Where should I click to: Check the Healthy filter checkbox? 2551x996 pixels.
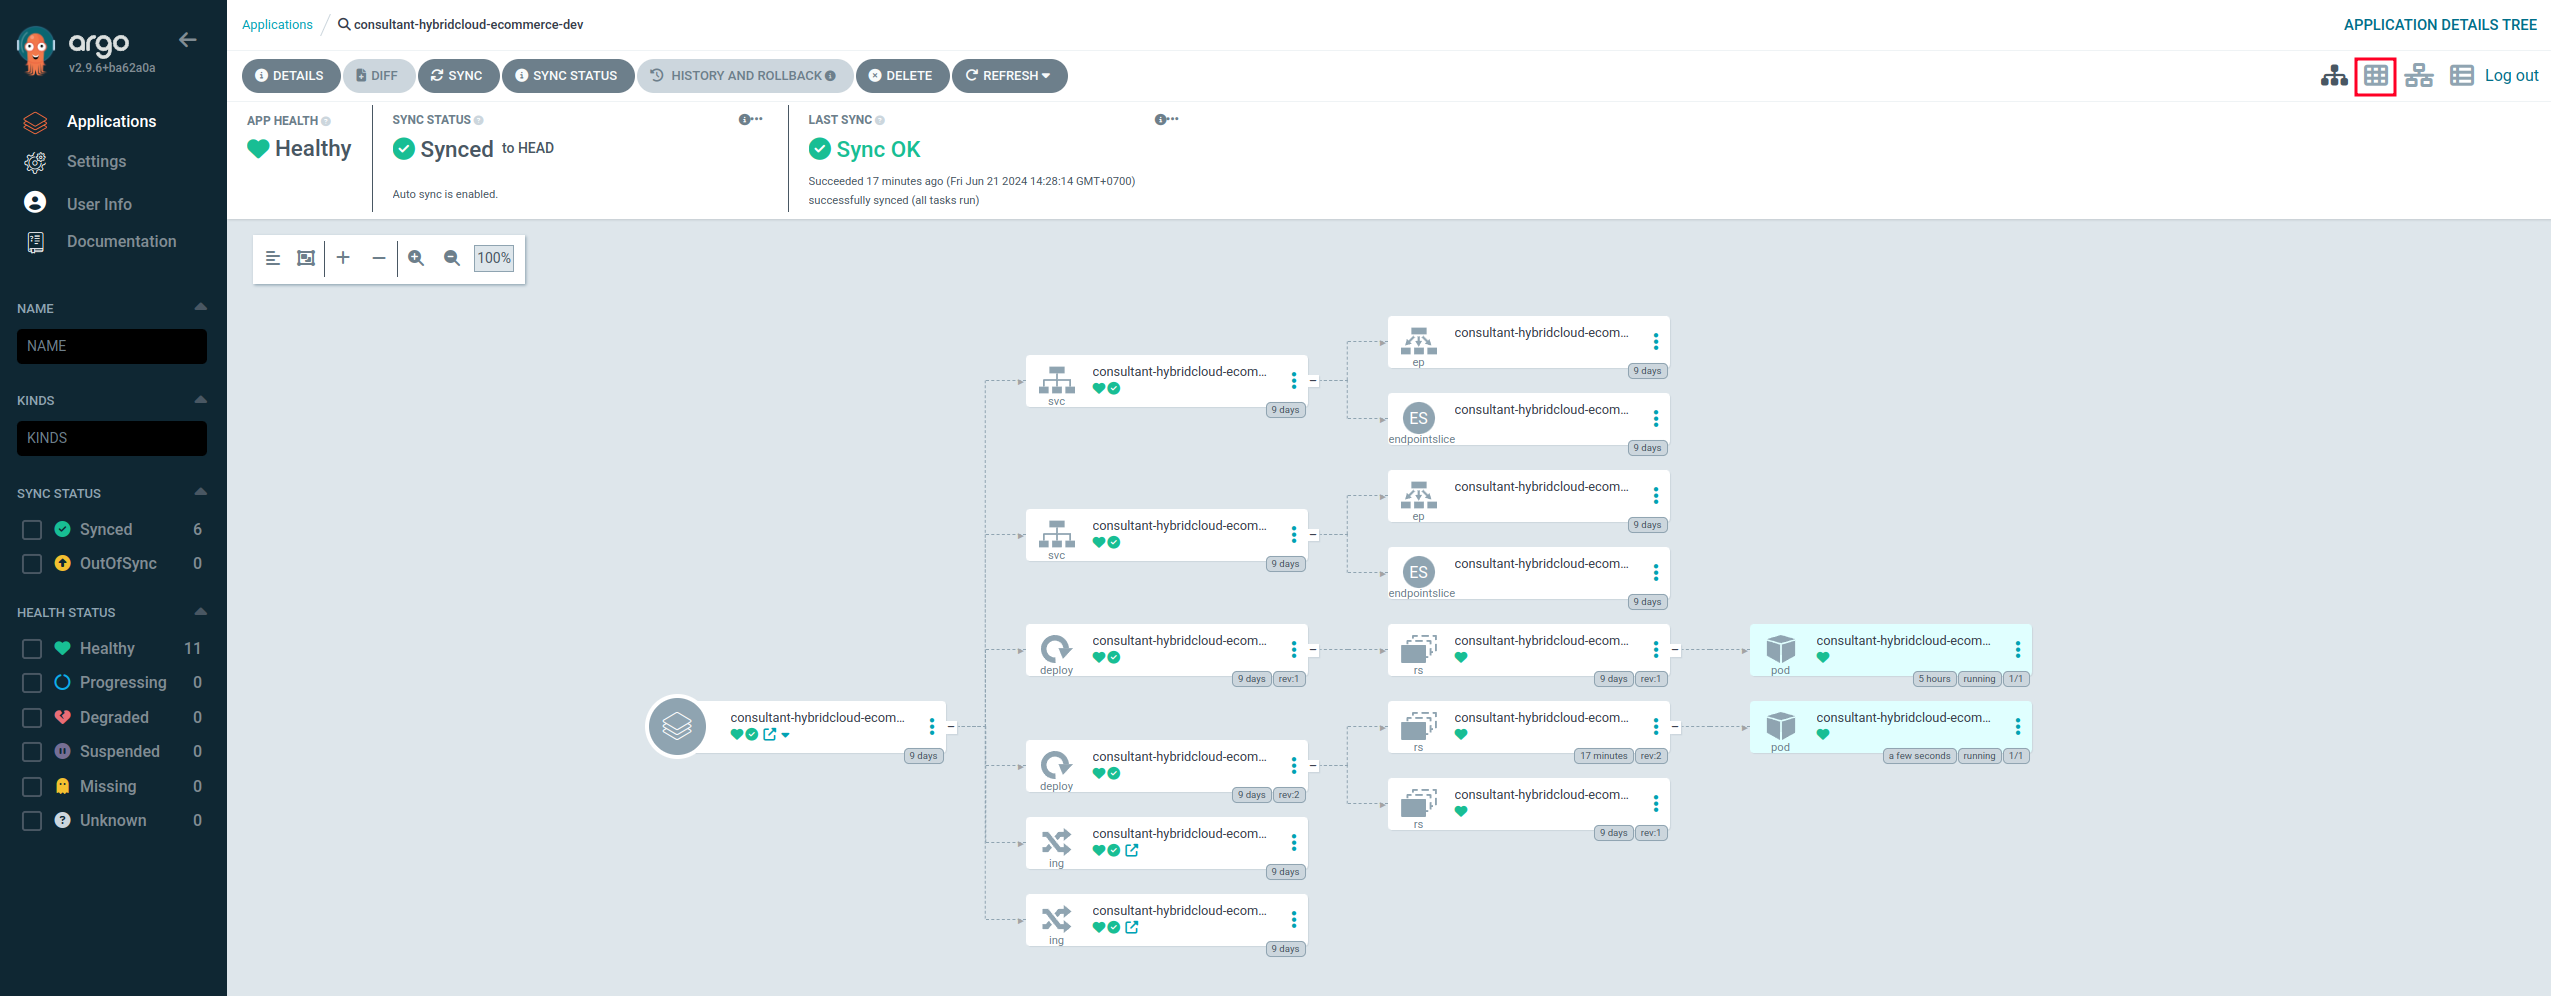32,649
